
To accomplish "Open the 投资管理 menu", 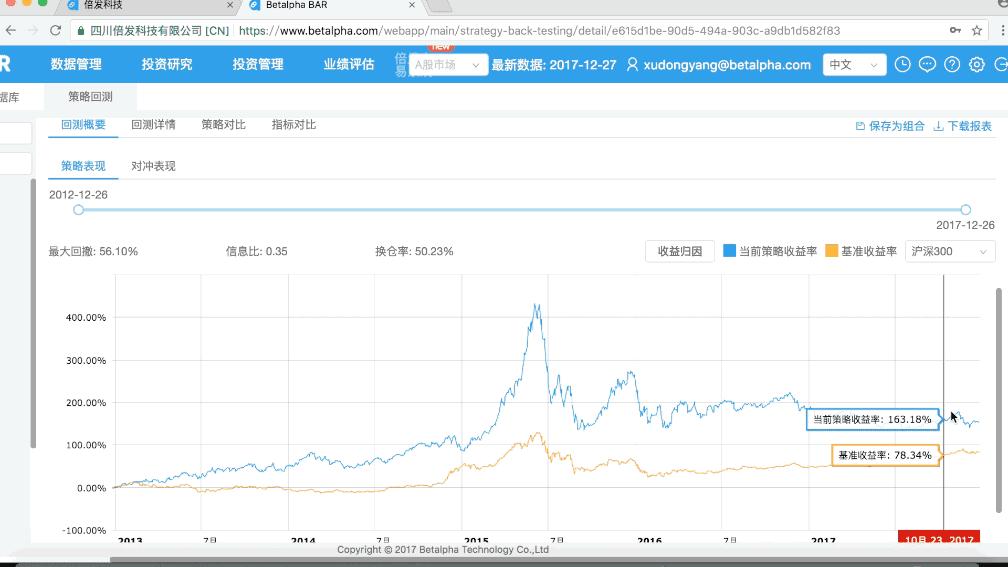I will click(258, 64).
